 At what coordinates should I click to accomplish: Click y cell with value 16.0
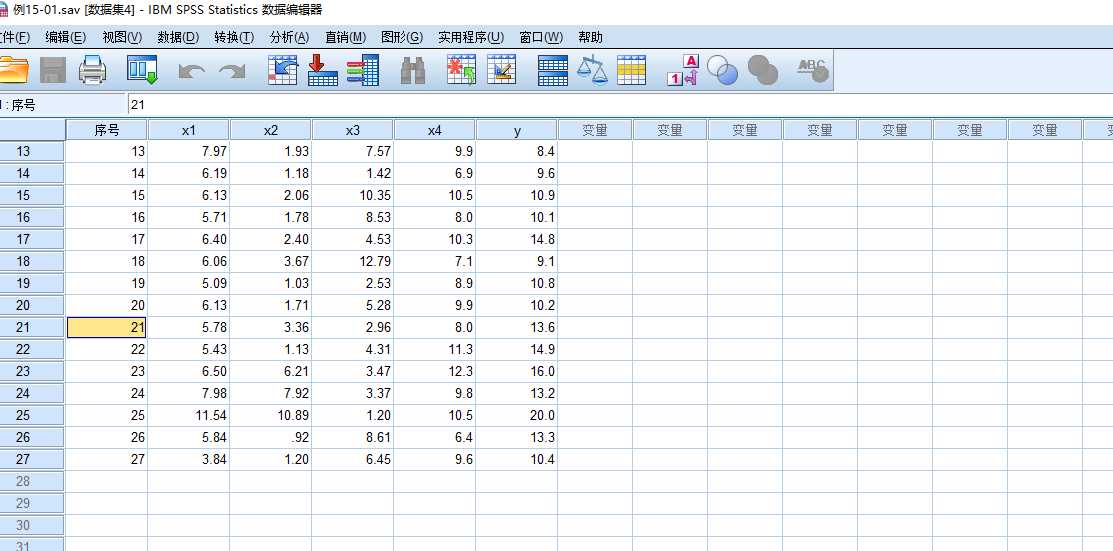click(517, 371)
